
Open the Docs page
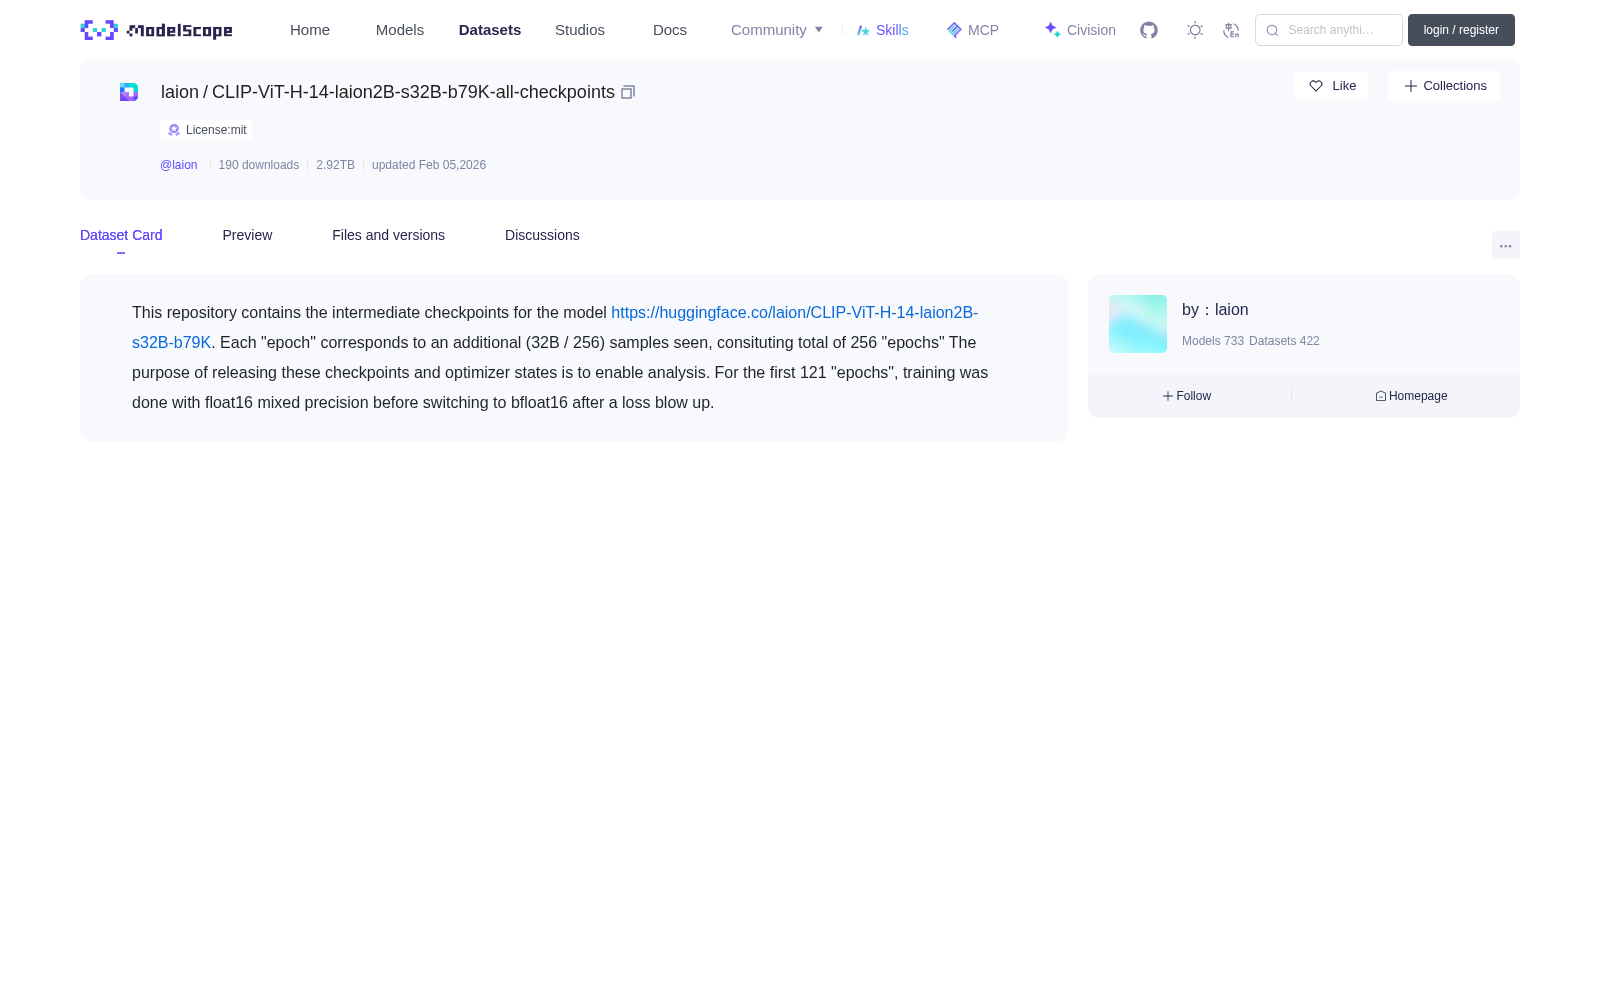(670, 30)
